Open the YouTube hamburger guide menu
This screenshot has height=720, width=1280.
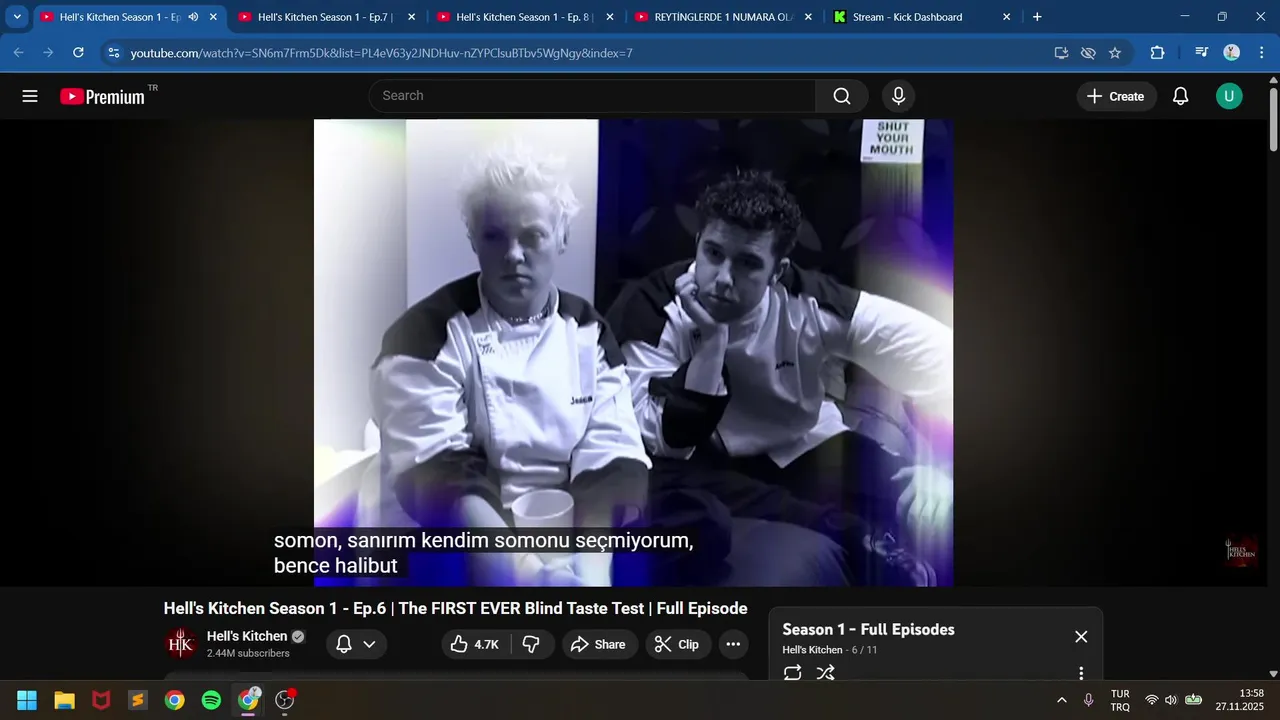(x=30, y=96)
